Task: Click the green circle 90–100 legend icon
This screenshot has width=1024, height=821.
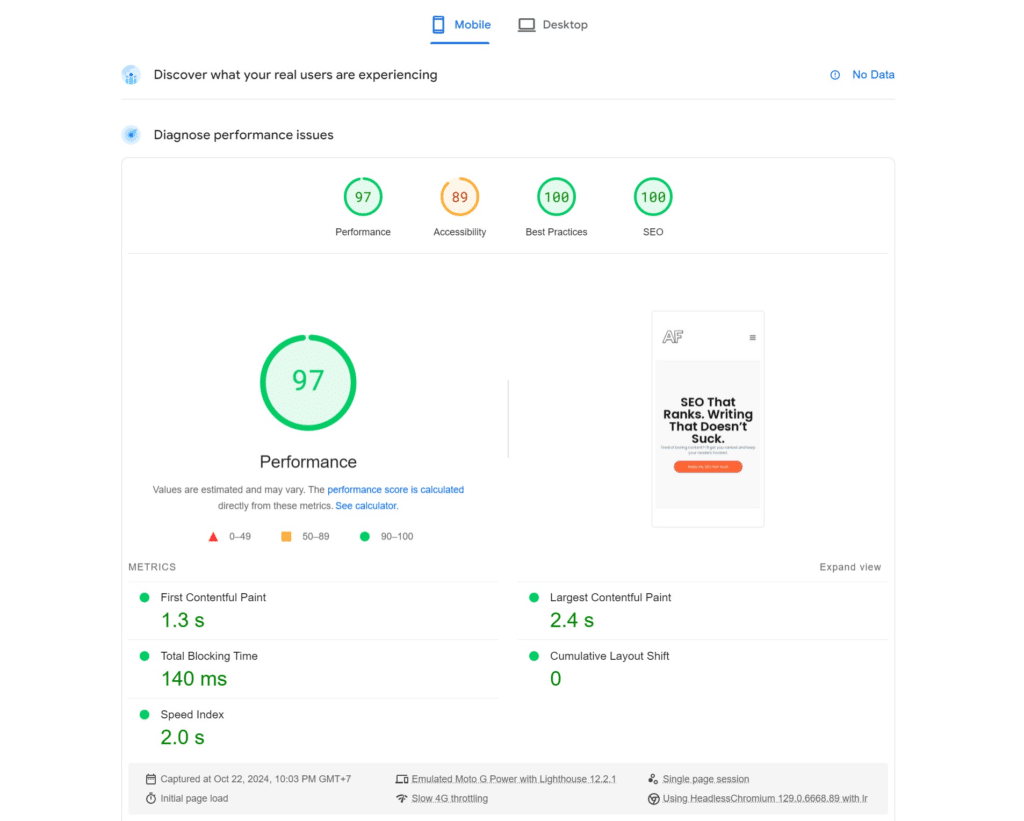Action: (x=364, y=537)
